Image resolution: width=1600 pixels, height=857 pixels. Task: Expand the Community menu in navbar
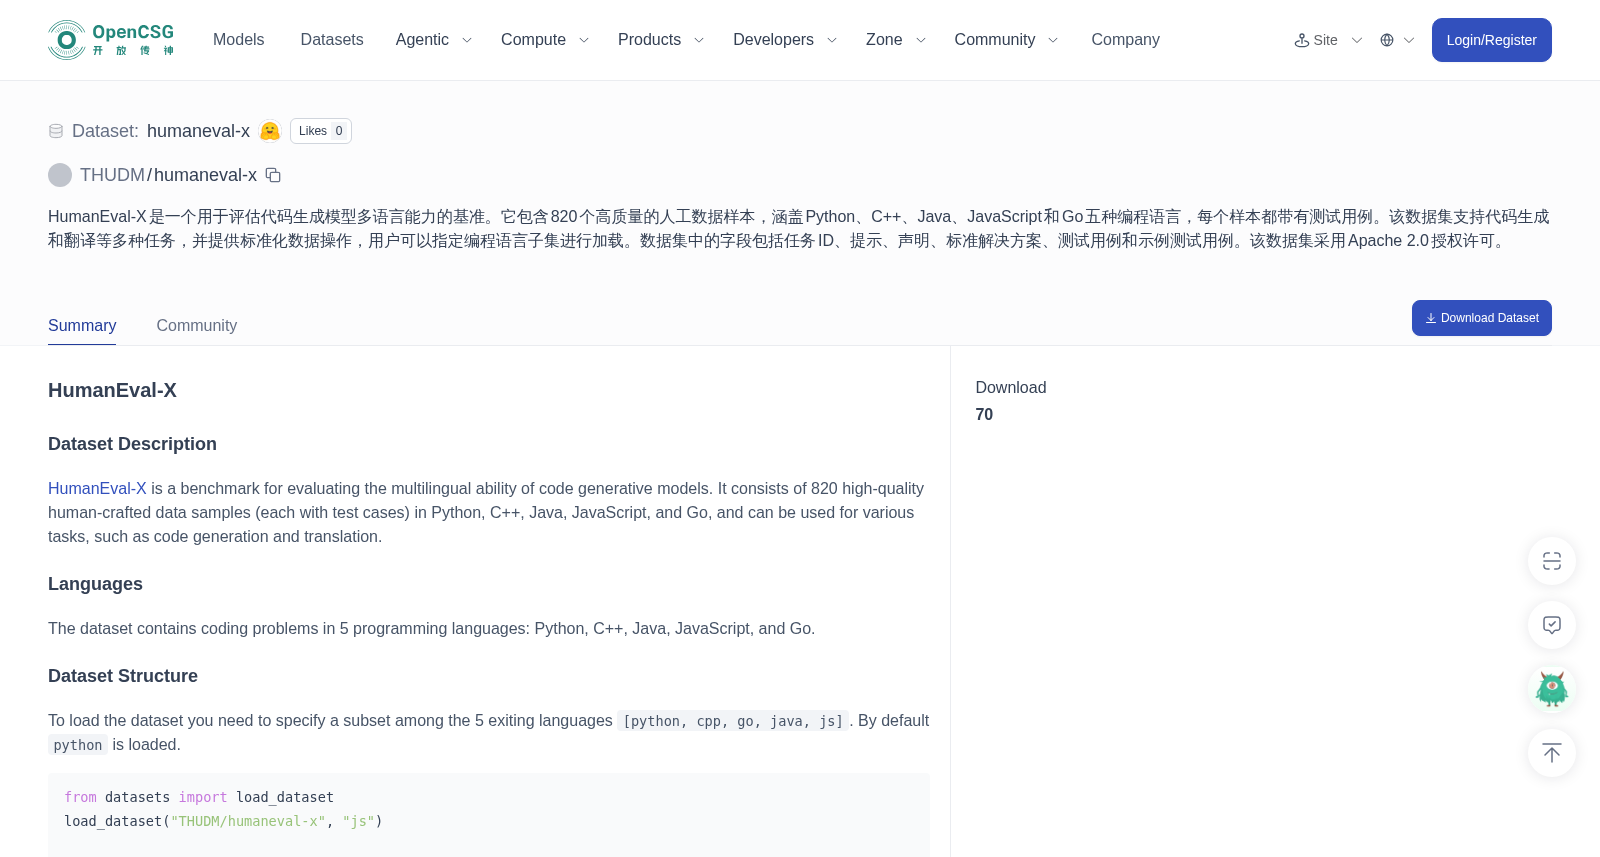click(x=1005, y=40)
